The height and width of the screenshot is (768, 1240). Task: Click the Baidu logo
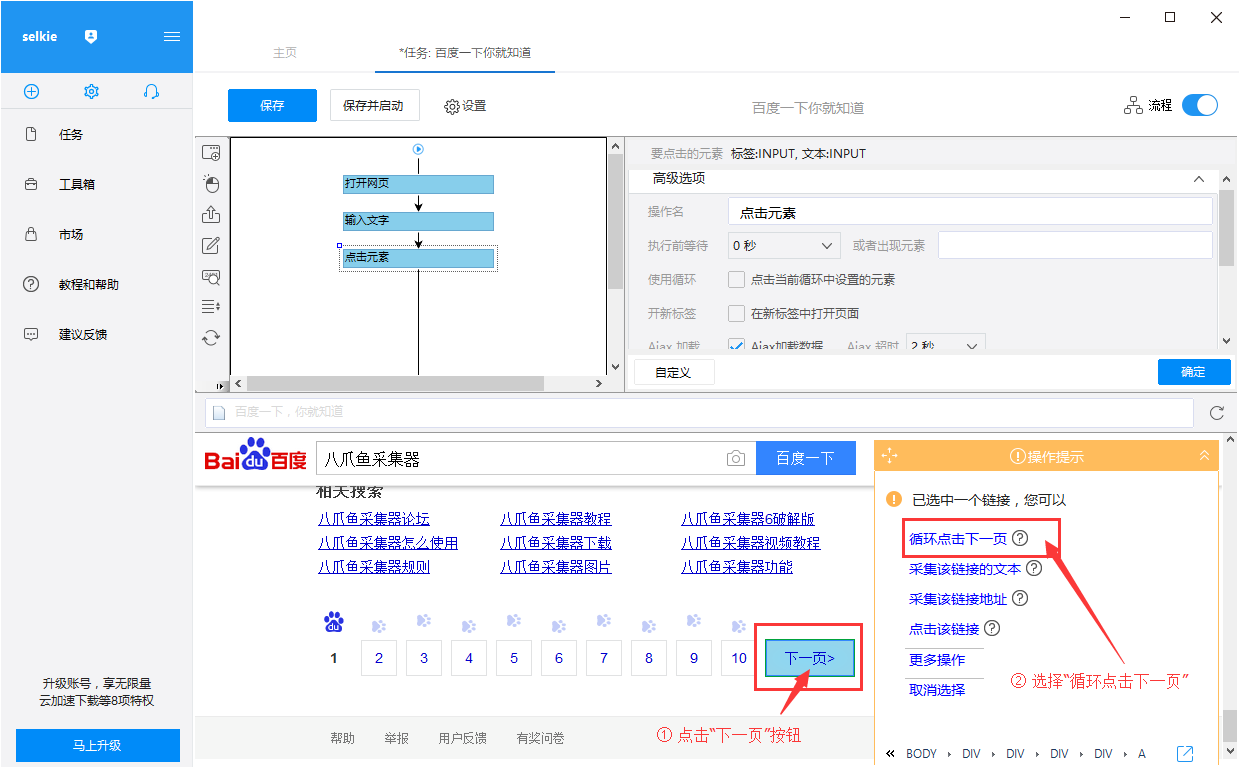tap(255, 456)
